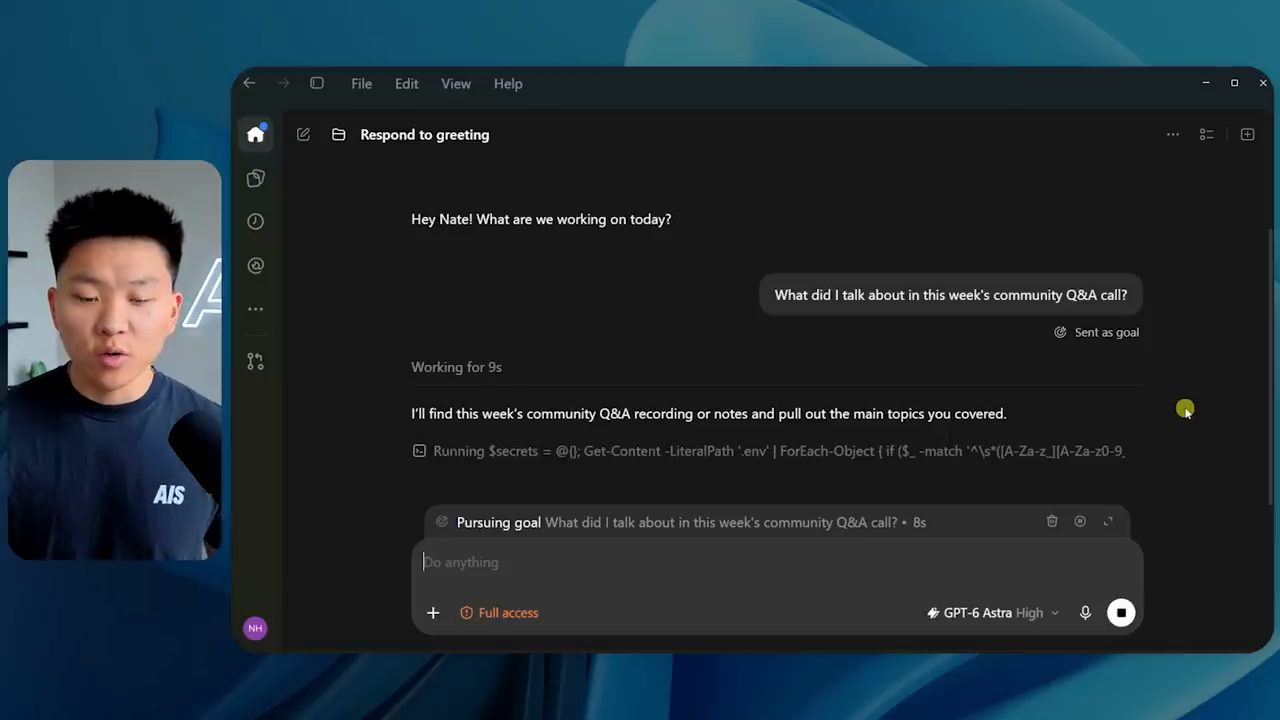Open the clock history sidebar icon
Image resolution: width=1280 pixels, height=720 pixels.
pos(256,222)
